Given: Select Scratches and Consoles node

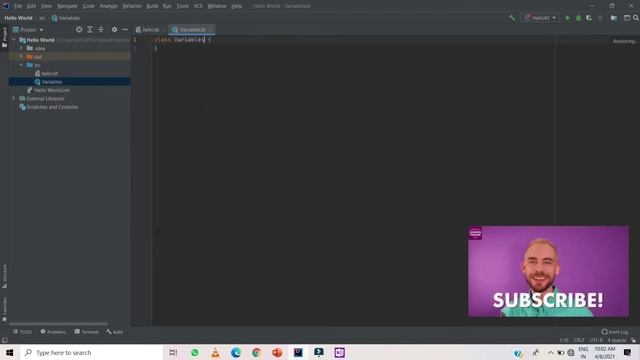Looking at the screenshot, I should point(52,107).
